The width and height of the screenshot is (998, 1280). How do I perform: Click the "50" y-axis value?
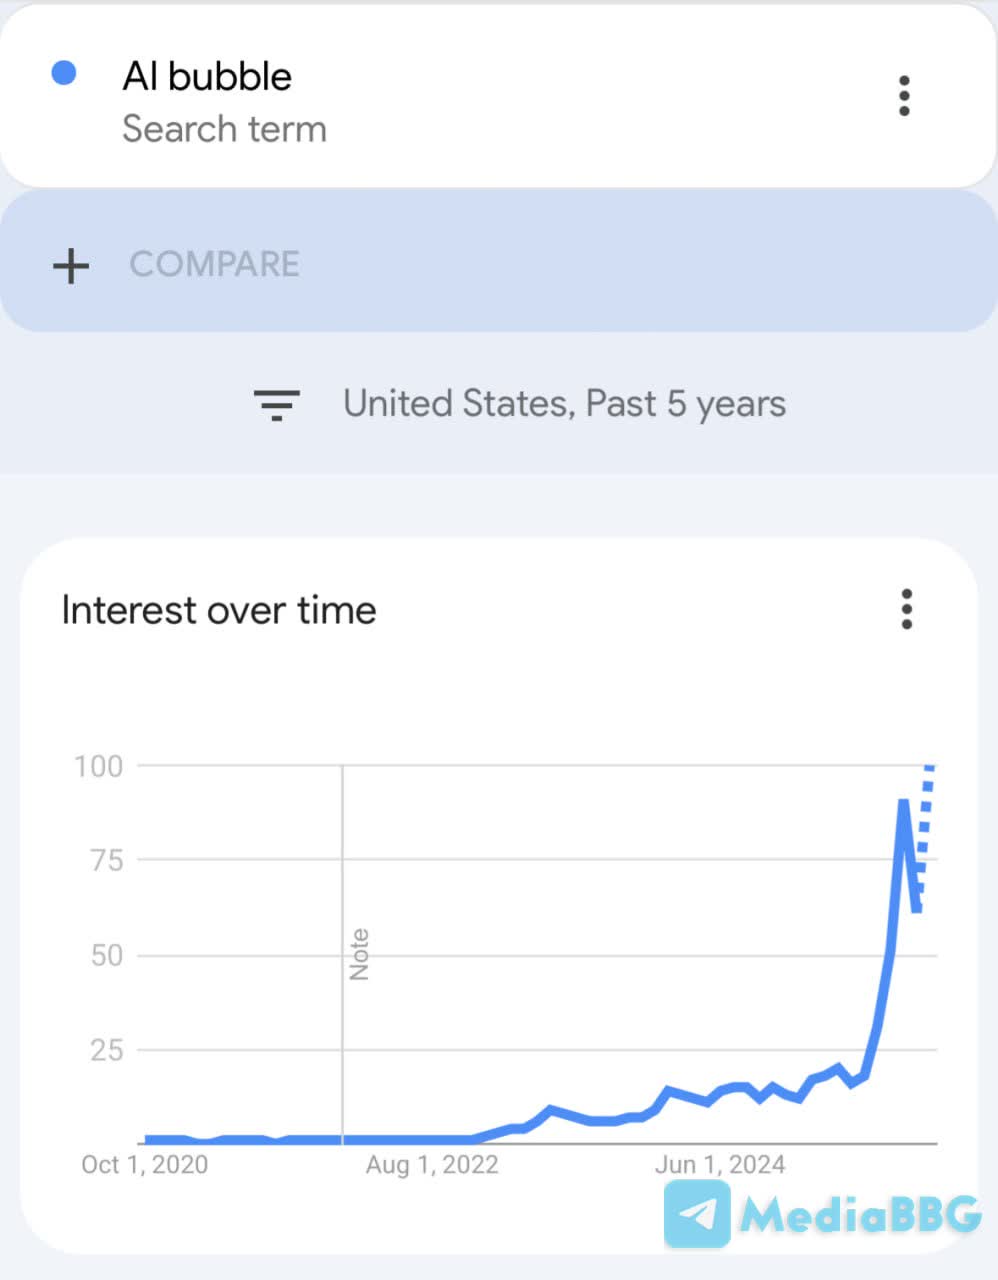click(x=107, y=955)
